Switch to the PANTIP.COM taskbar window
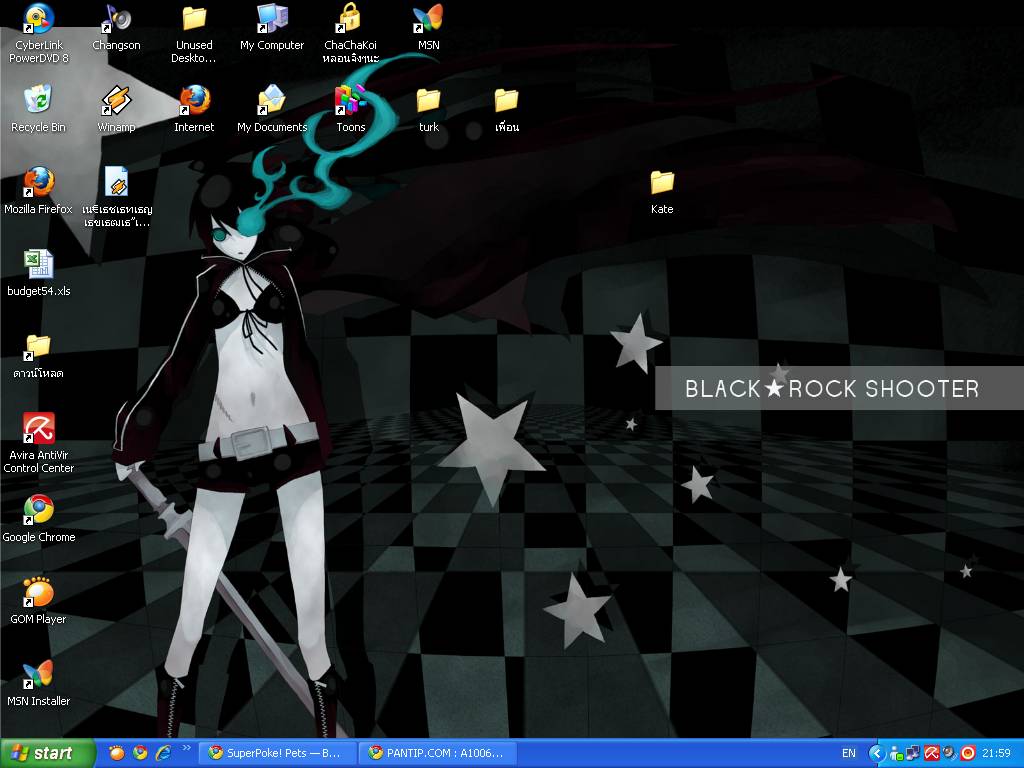 440,753
